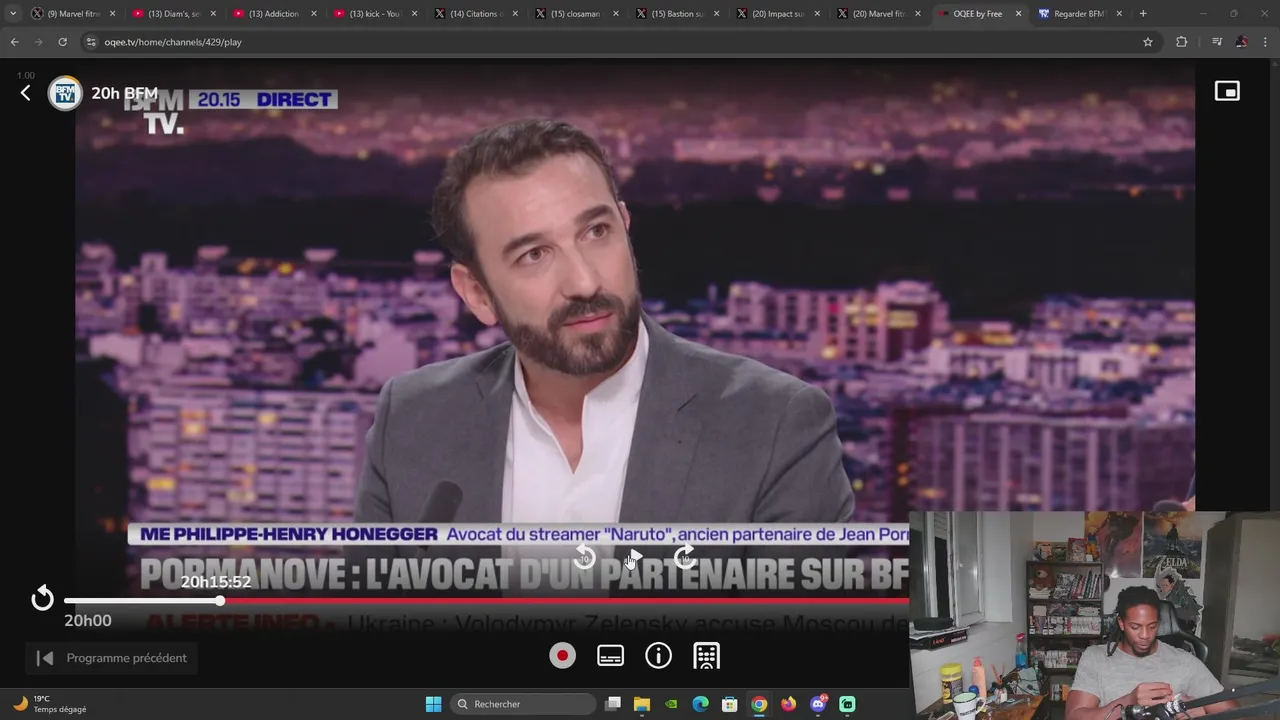The width and height of the screenshot is (1280, 720).
Task: Switch to the '(13) kick' YouTube tab
Action: [375, 14]
